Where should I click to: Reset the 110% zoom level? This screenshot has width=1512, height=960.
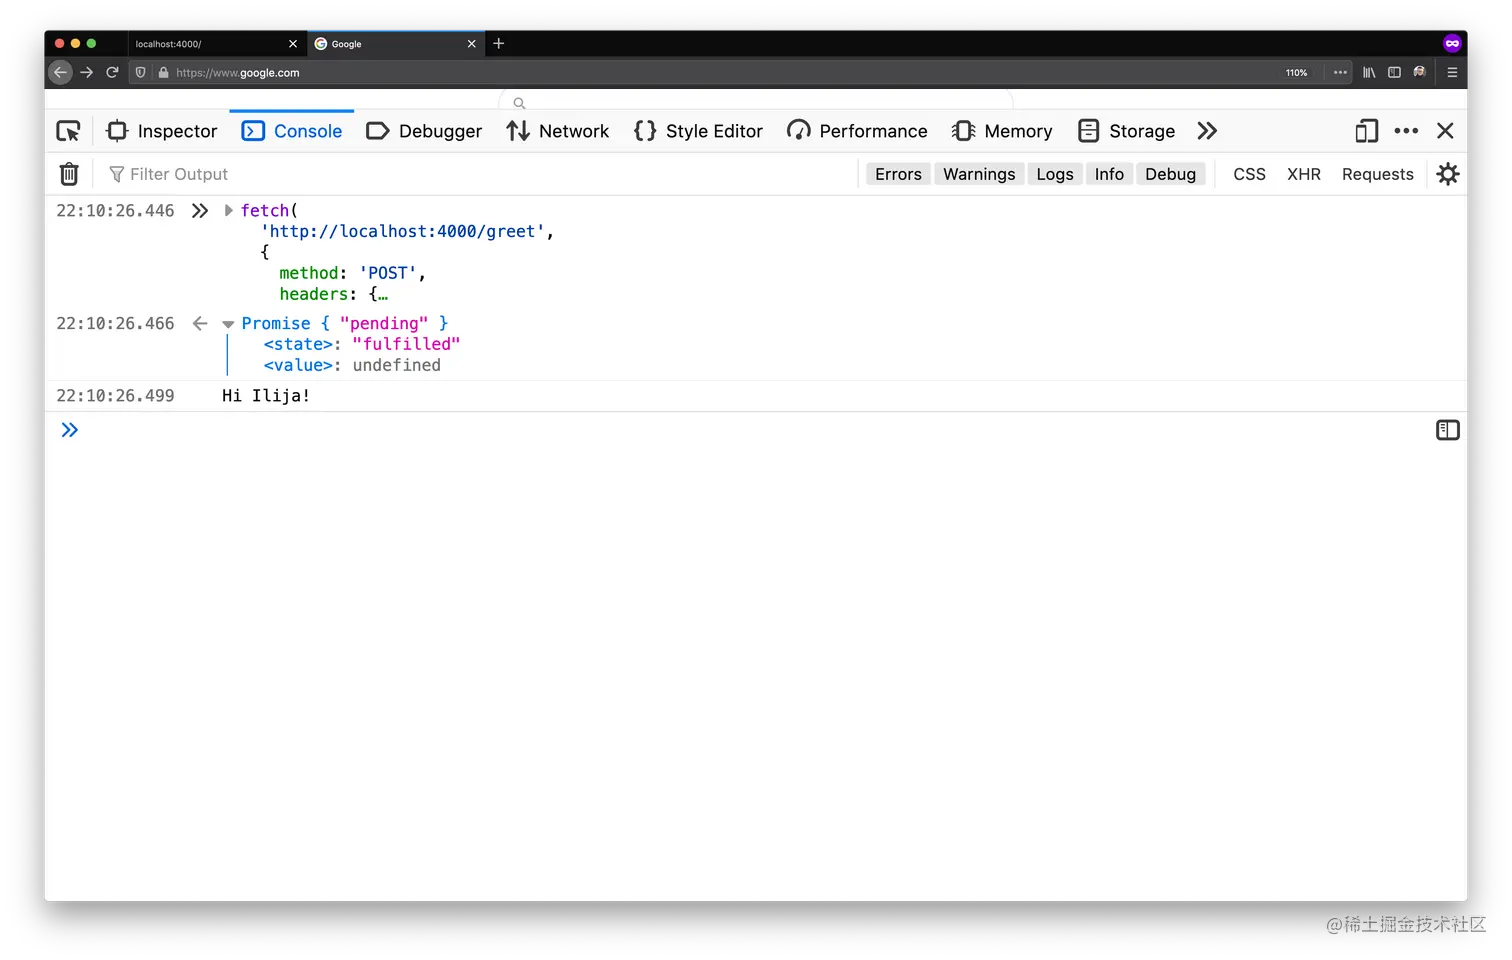(x=1296, y=72)
